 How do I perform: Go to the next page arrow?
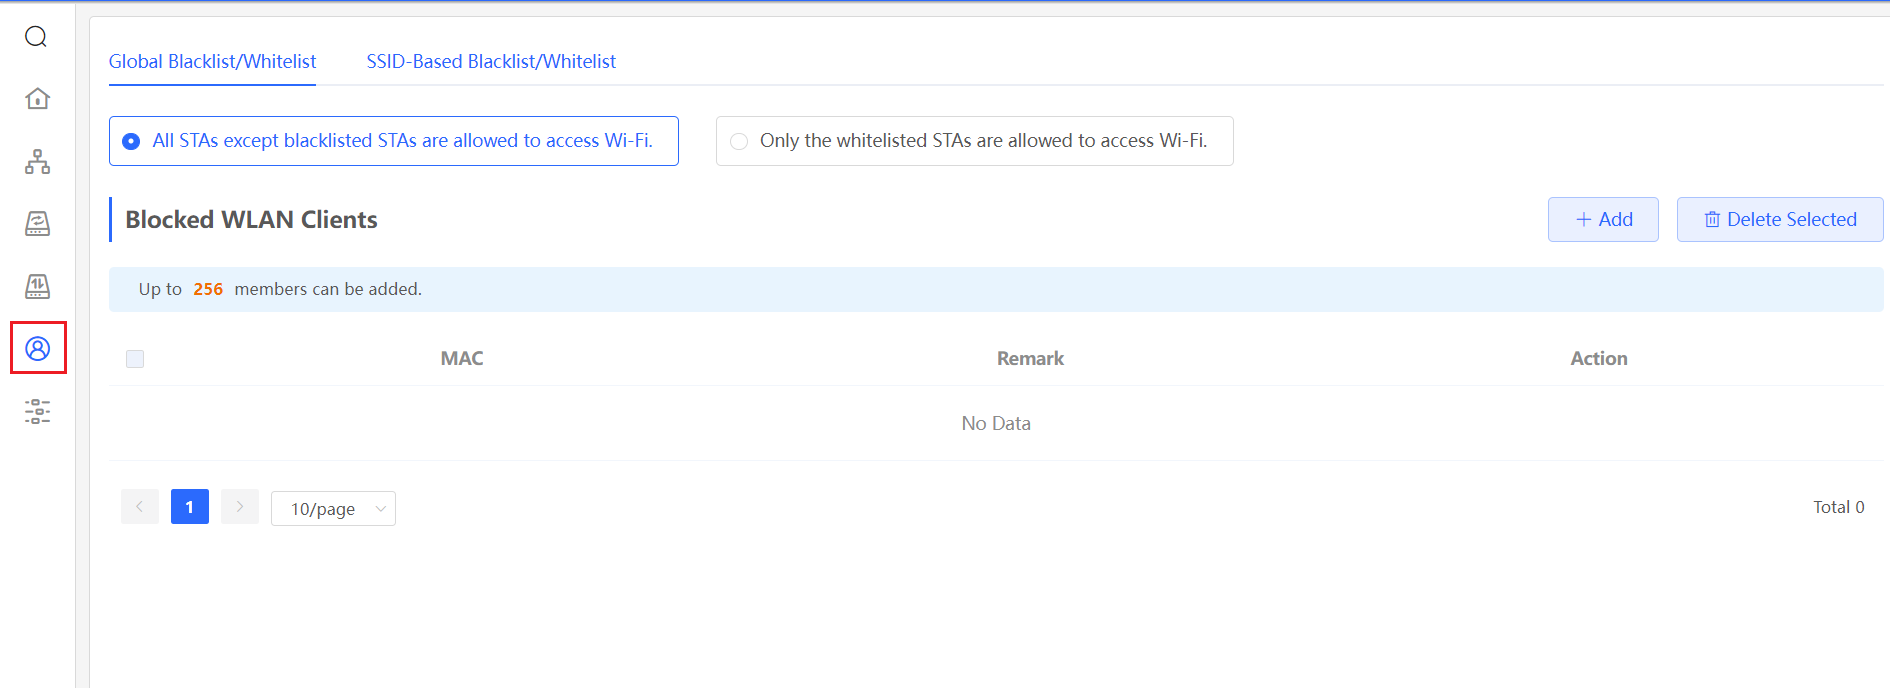point(240,507)
